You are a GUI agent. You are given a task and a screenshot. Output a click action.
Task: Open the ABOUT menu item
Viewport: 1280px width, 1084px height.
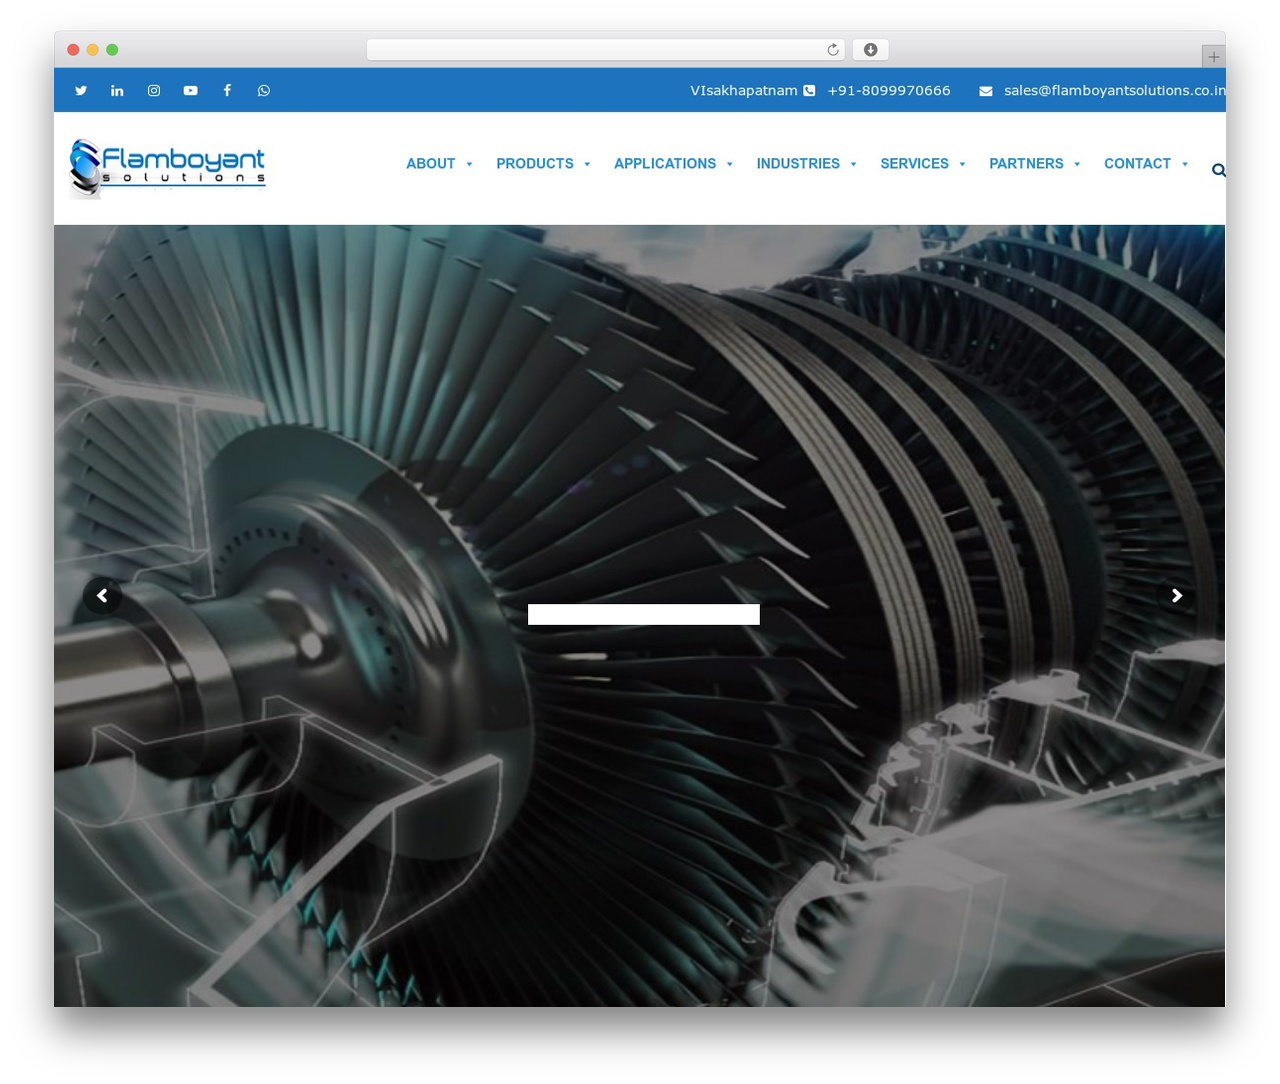tap(431, 164)
